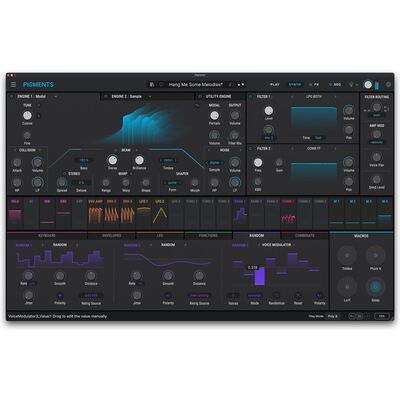Toggle Engine 2 power button

tap(106, 96)
